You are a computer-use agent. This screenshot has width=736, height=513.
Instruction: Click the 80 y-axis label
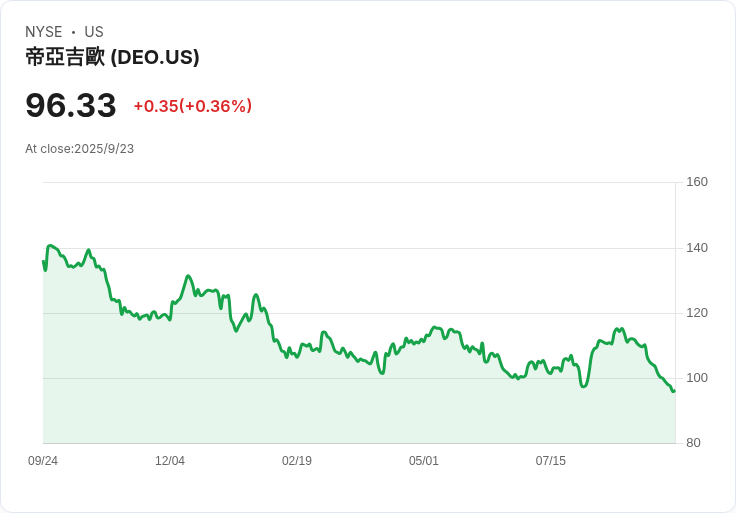pyautogui.click(x=693, y=443)
